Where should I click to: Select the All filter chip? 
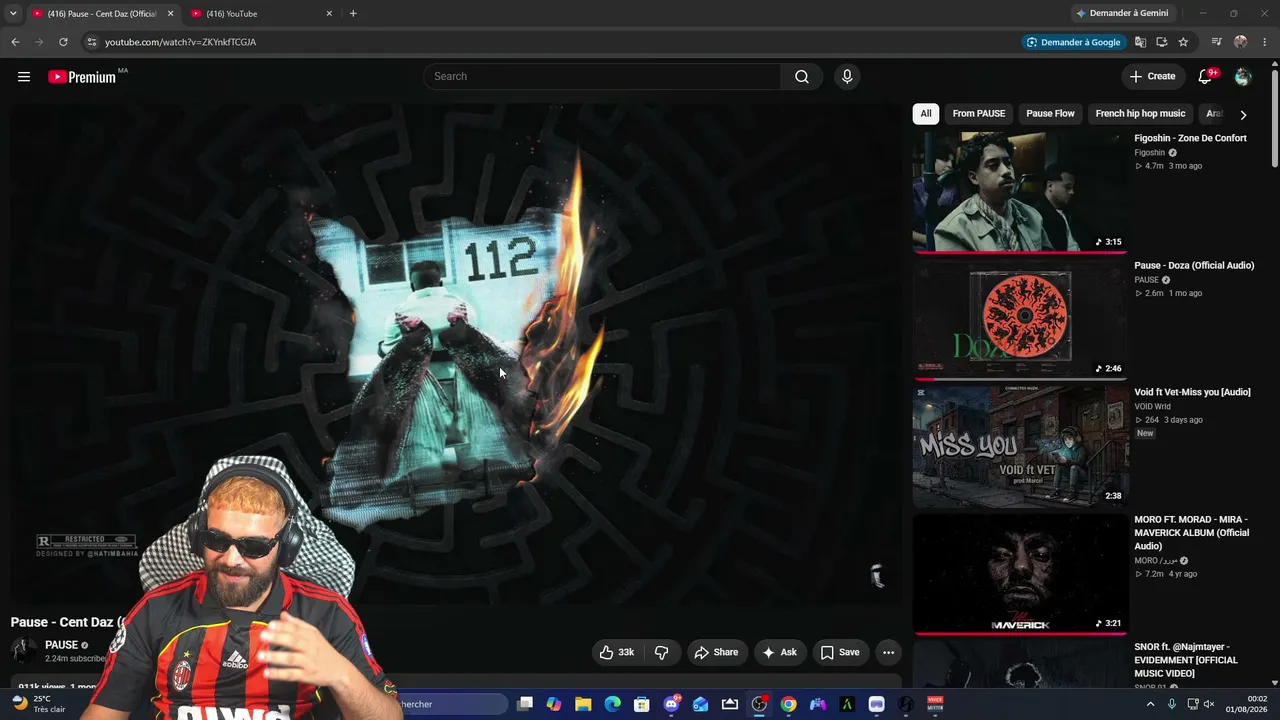(x=926, y=114)
